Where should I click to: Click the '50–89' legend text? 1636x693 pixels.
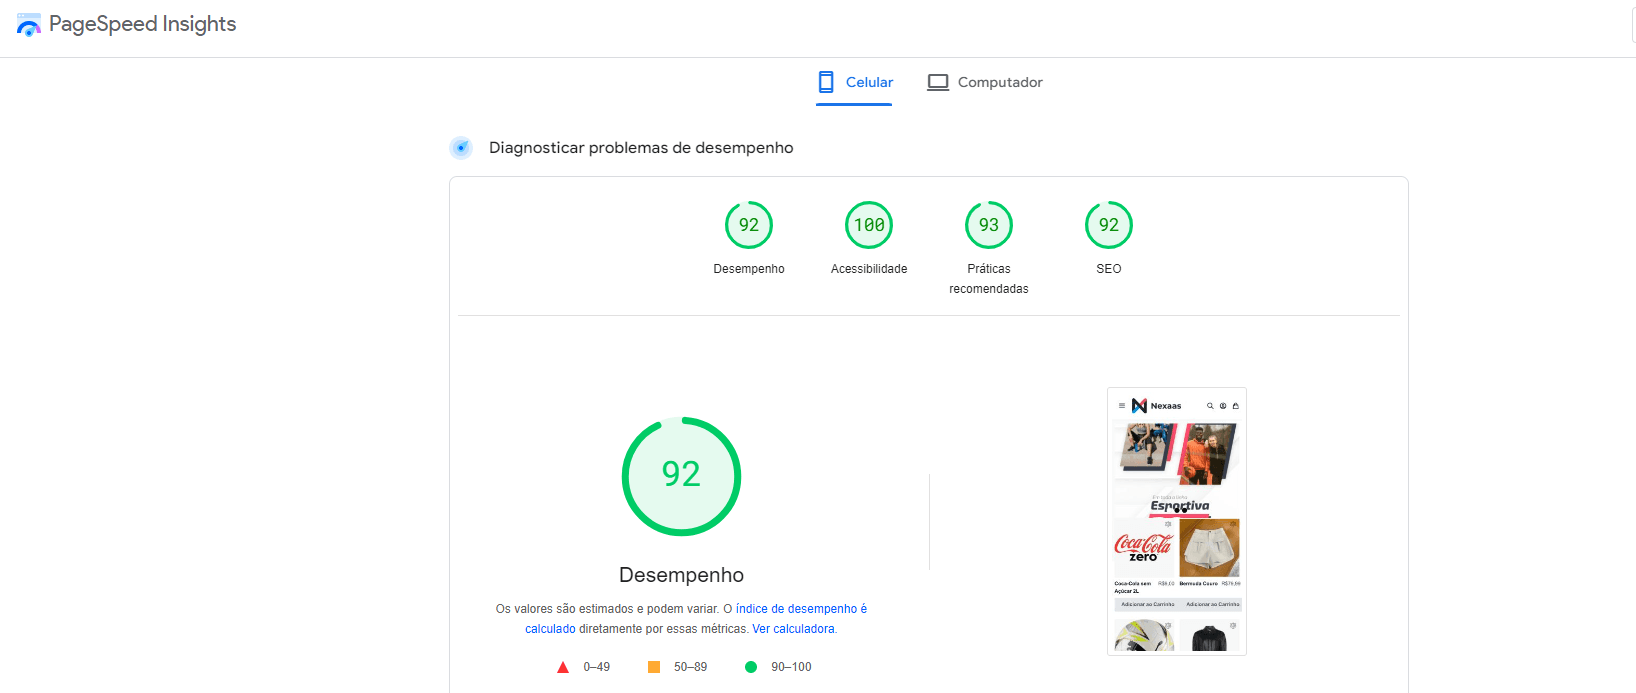[690, 667]
